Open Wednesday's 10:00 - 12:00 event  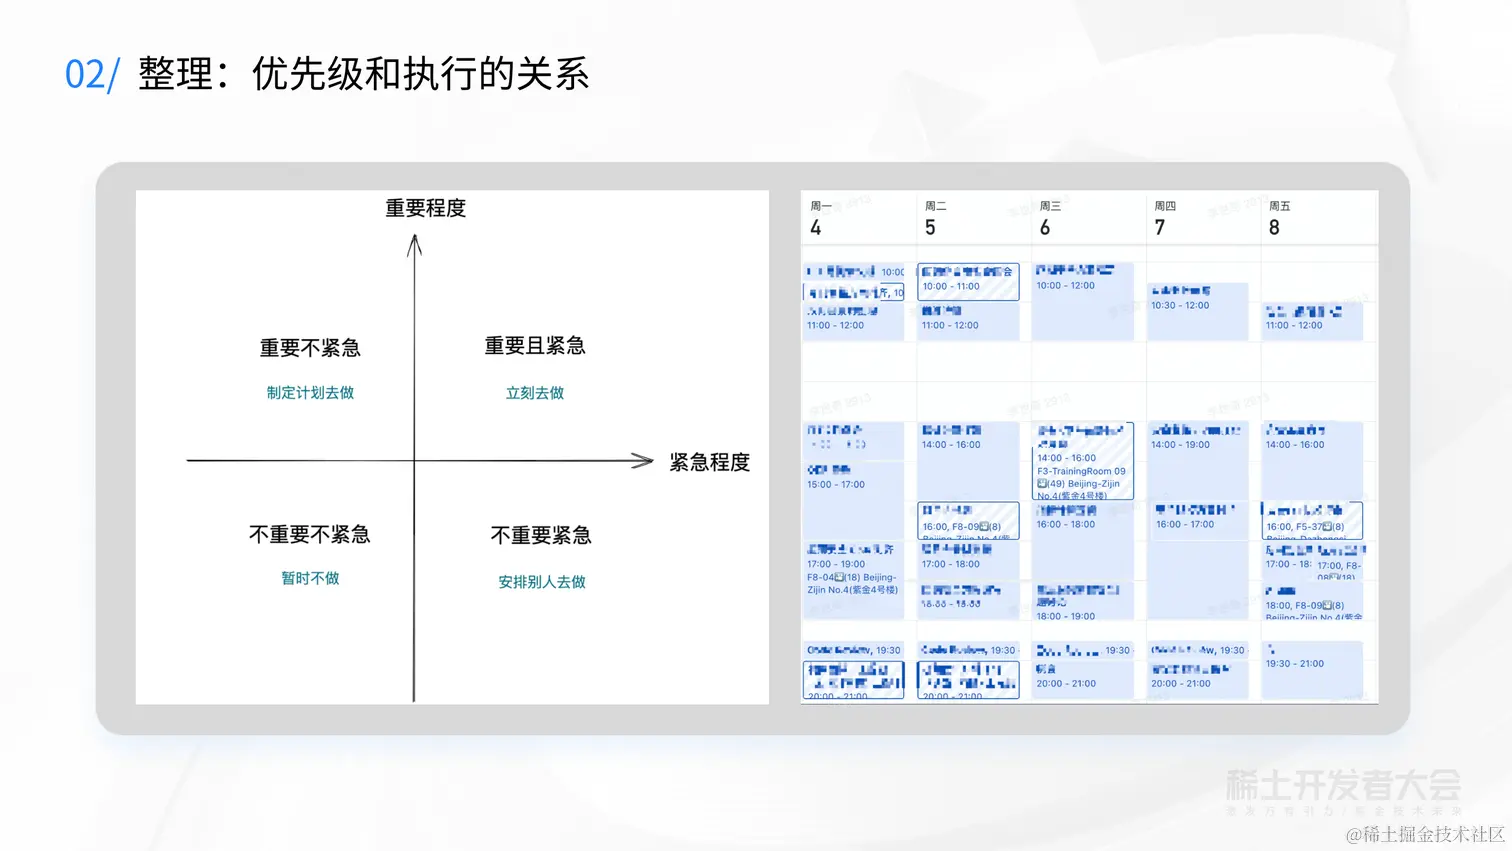1083,302
